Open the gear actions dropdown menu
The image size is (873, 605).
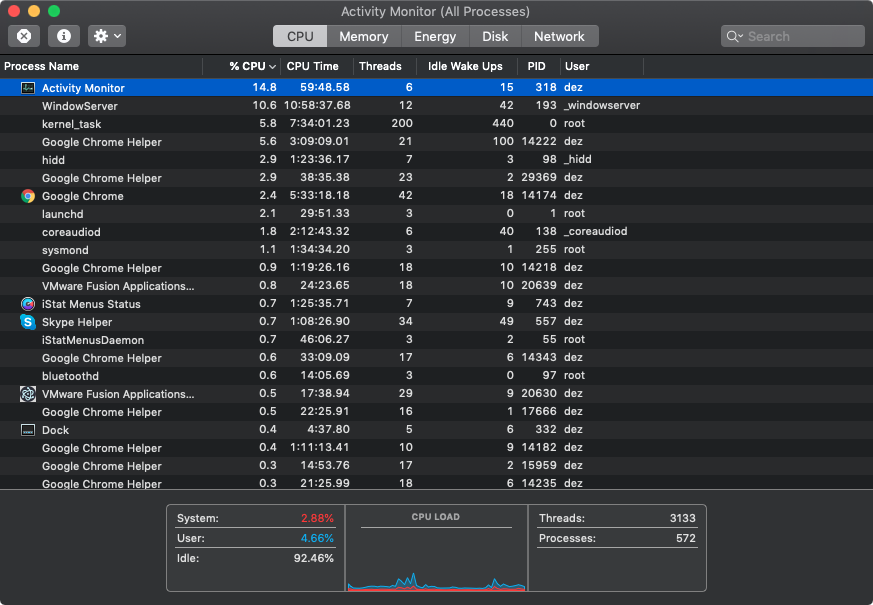(x=107, y=36)
